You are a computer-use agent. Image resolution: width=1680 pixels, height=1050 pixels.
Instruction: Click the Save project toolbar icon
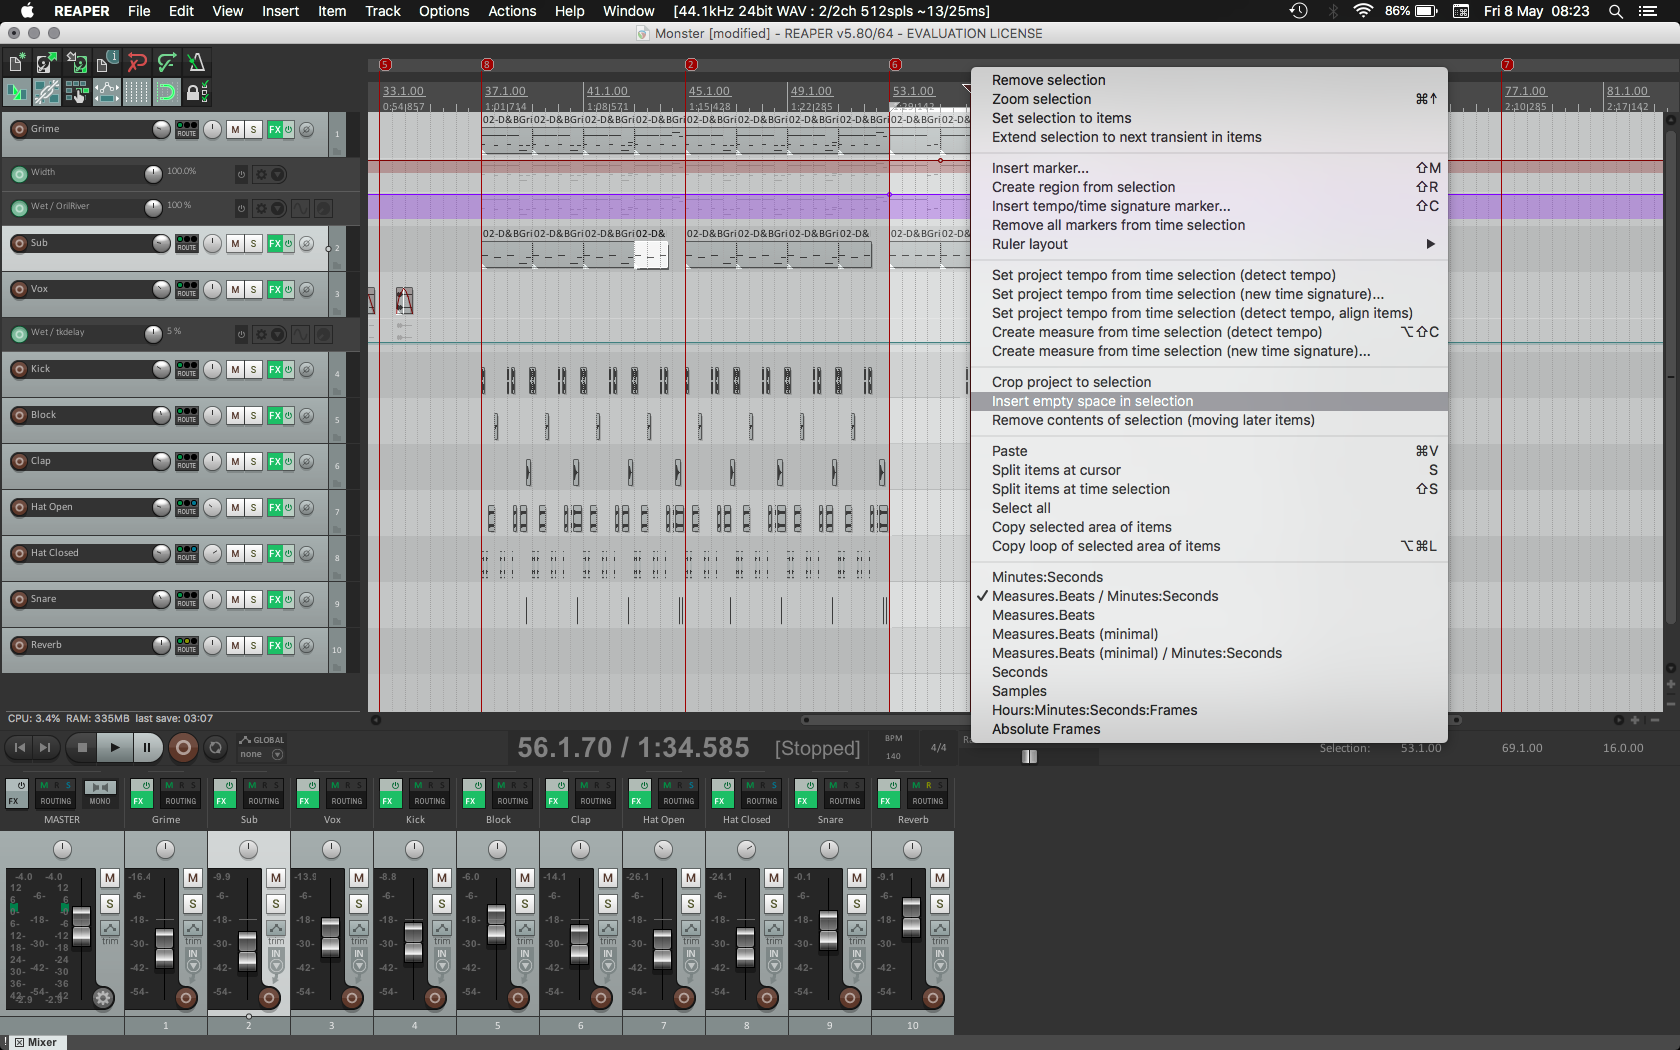tap(77, 63)
